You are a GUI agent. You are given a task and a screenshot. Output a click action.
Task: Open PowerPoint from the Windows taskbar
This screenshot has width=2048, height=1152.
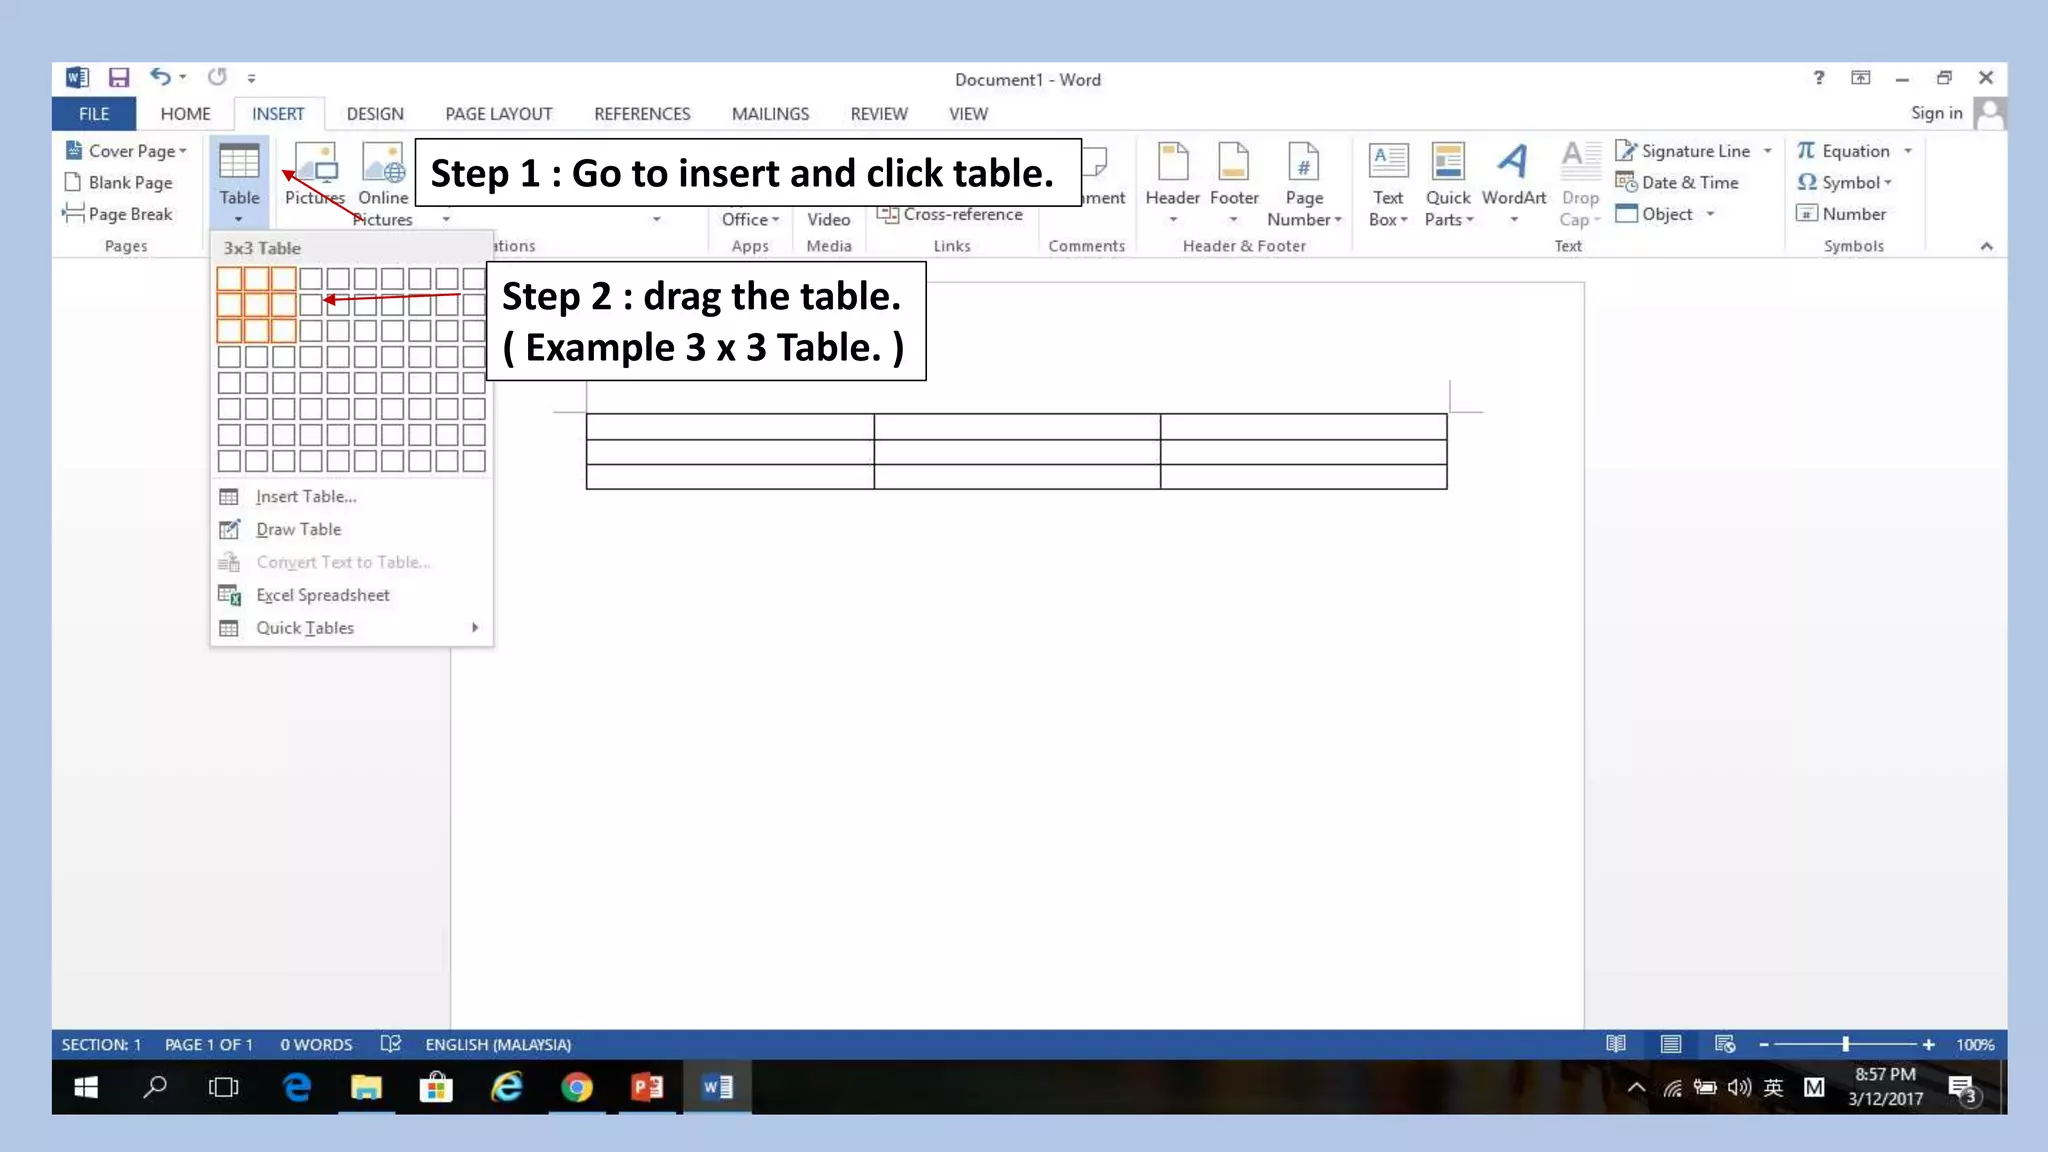coord(646,1087)
